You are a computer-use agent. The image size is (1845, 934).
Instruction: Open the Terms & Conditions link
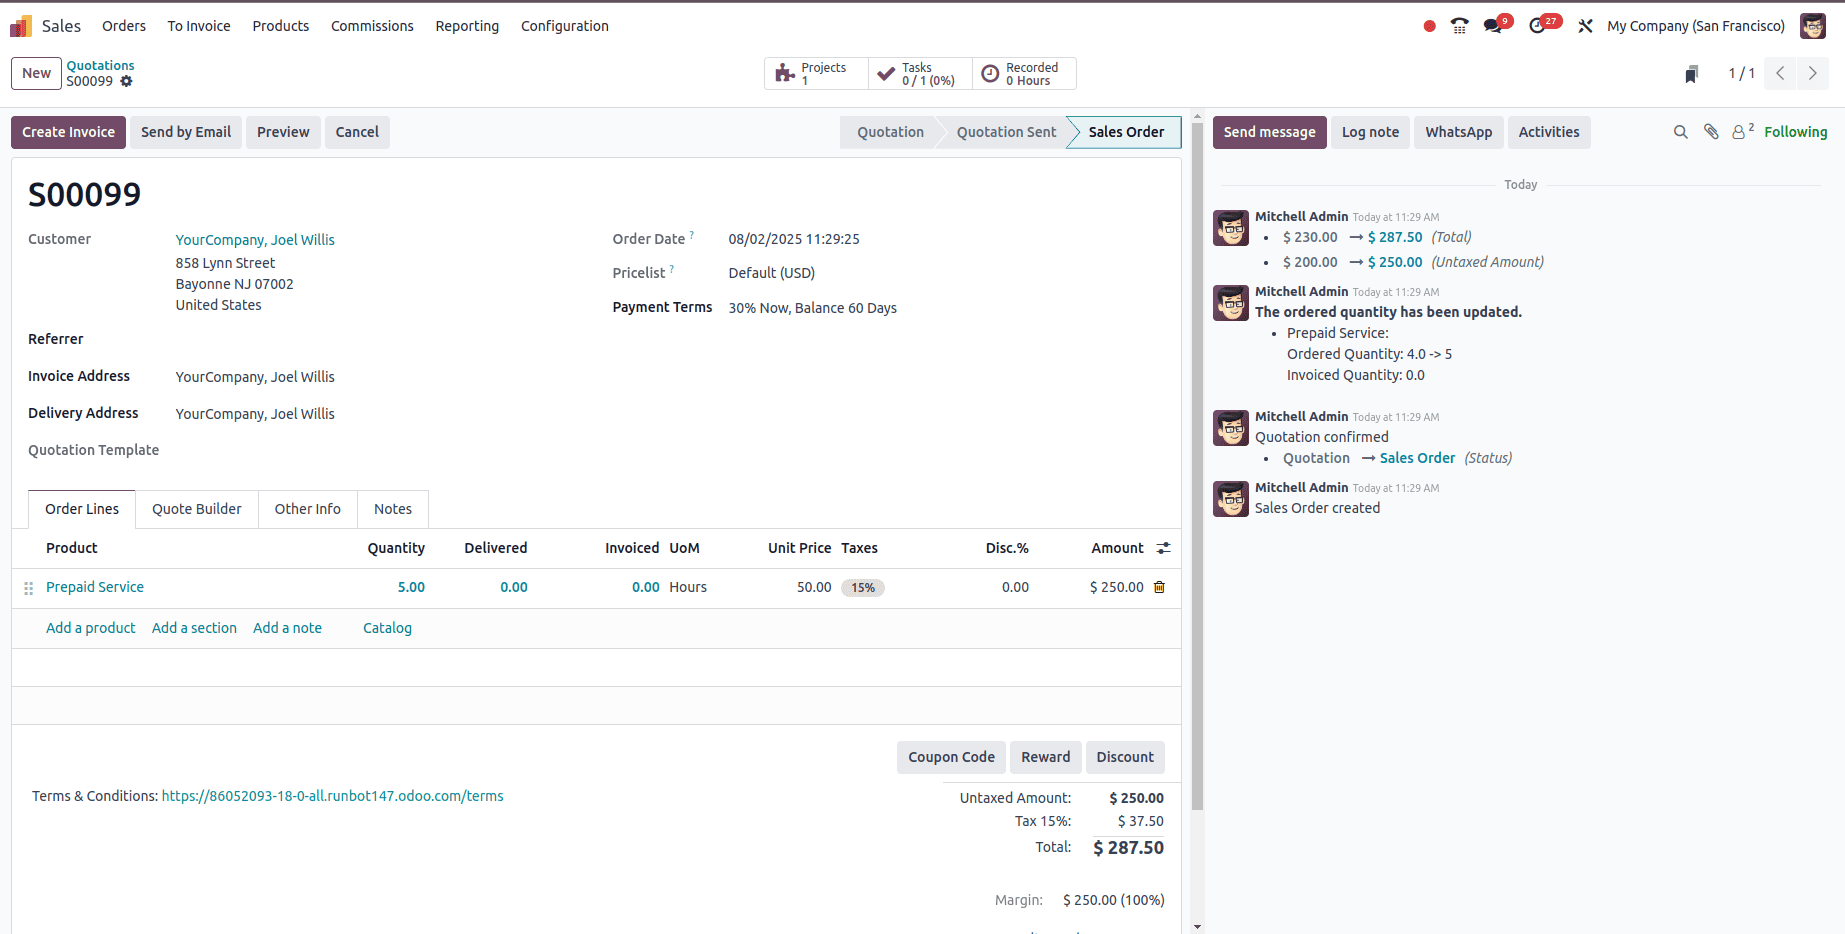point(332,795)
